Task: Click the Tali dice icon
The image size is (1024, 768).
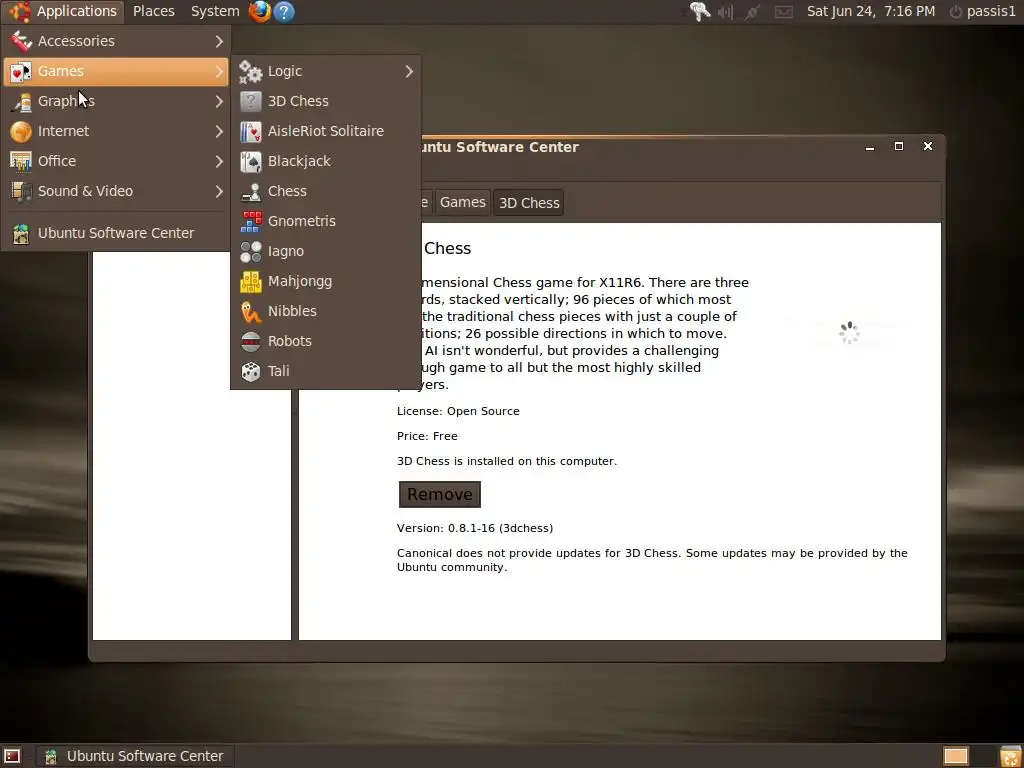Action: 251,372
